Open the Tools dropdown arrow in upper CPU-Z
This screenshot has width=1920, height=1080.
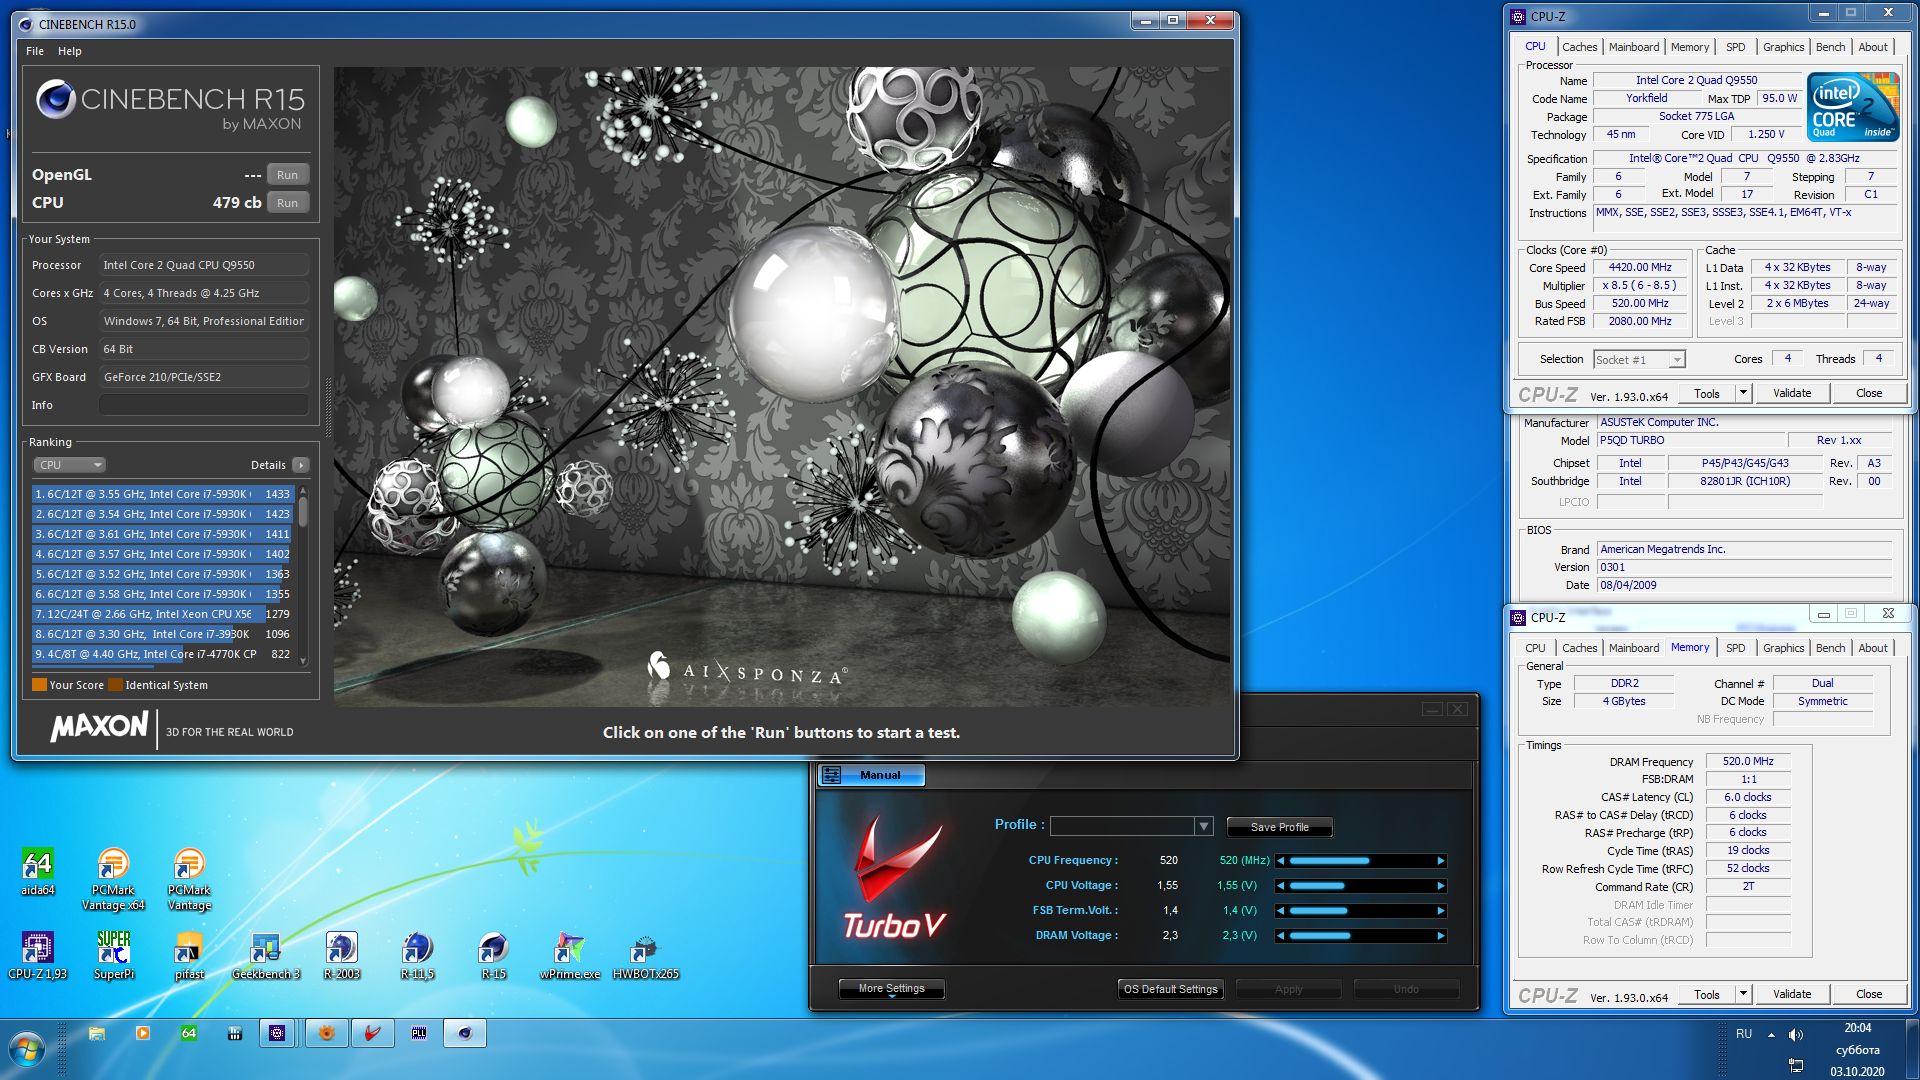1743,393
